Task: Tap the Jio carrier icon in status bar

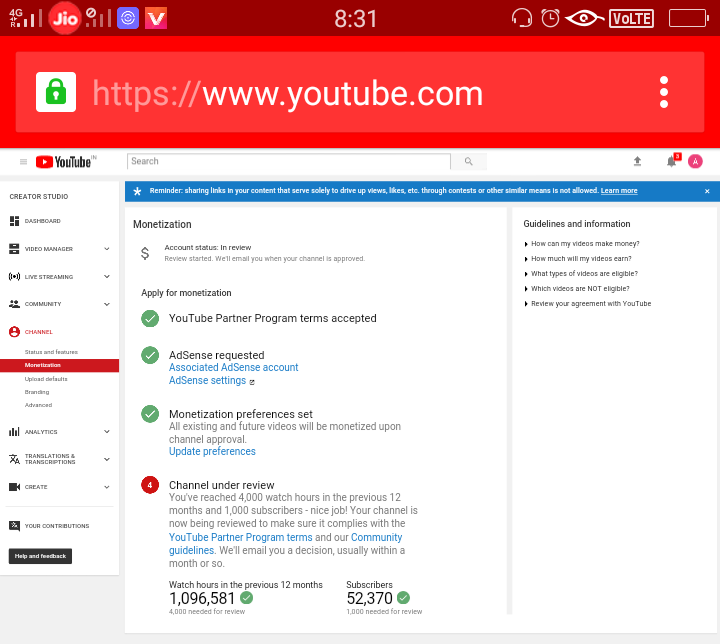Action: click(65, 18)
